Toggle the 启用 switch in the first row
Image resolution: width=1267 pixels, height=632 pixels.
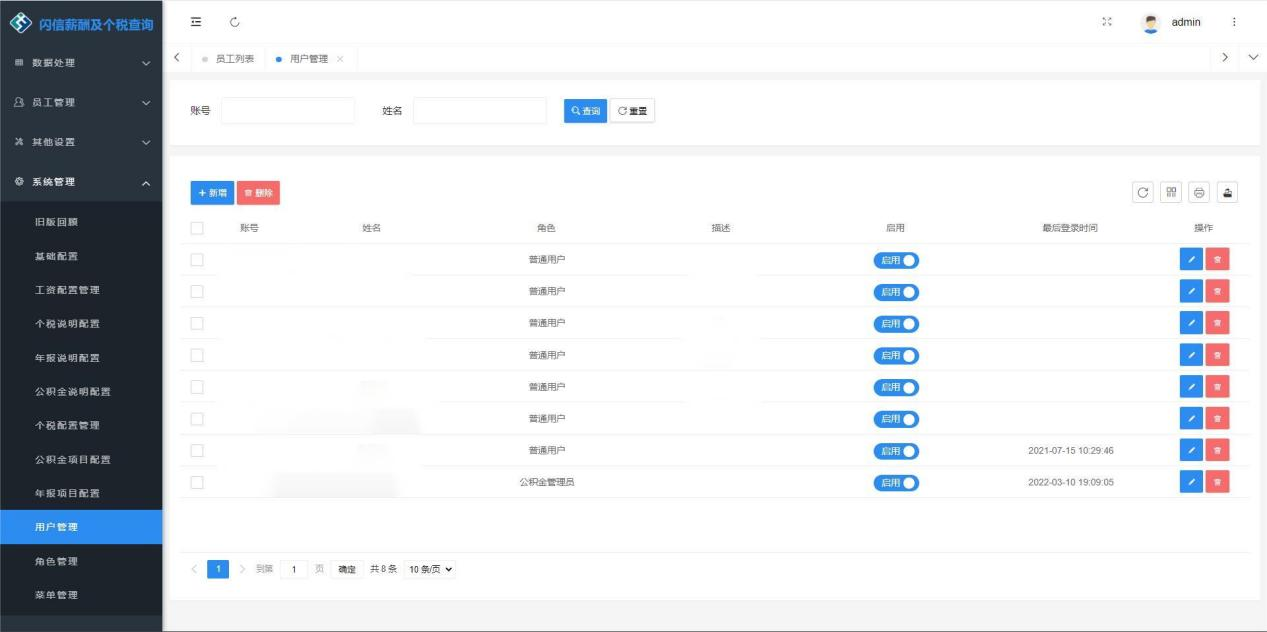point(896,260)
